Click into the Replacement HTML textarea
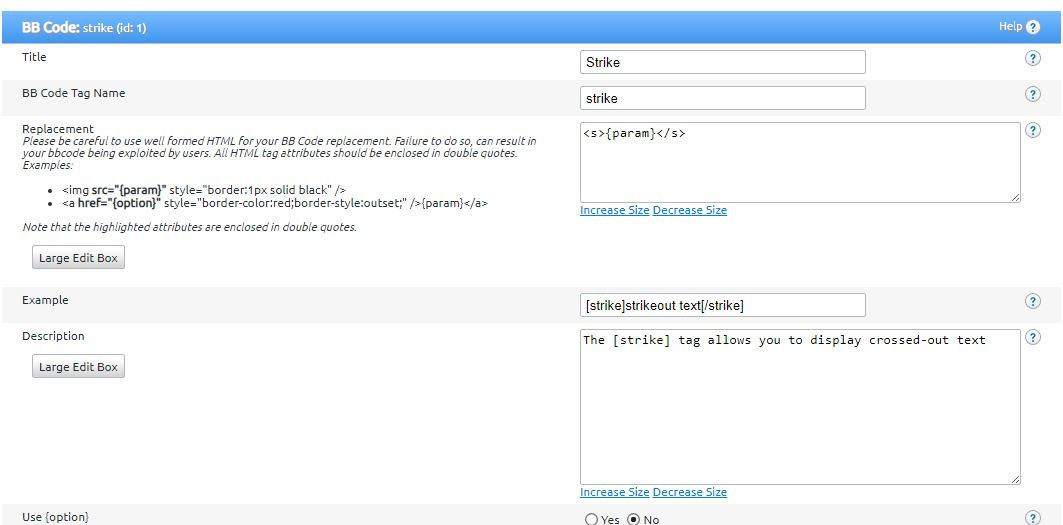 click(x=800, y=163)
